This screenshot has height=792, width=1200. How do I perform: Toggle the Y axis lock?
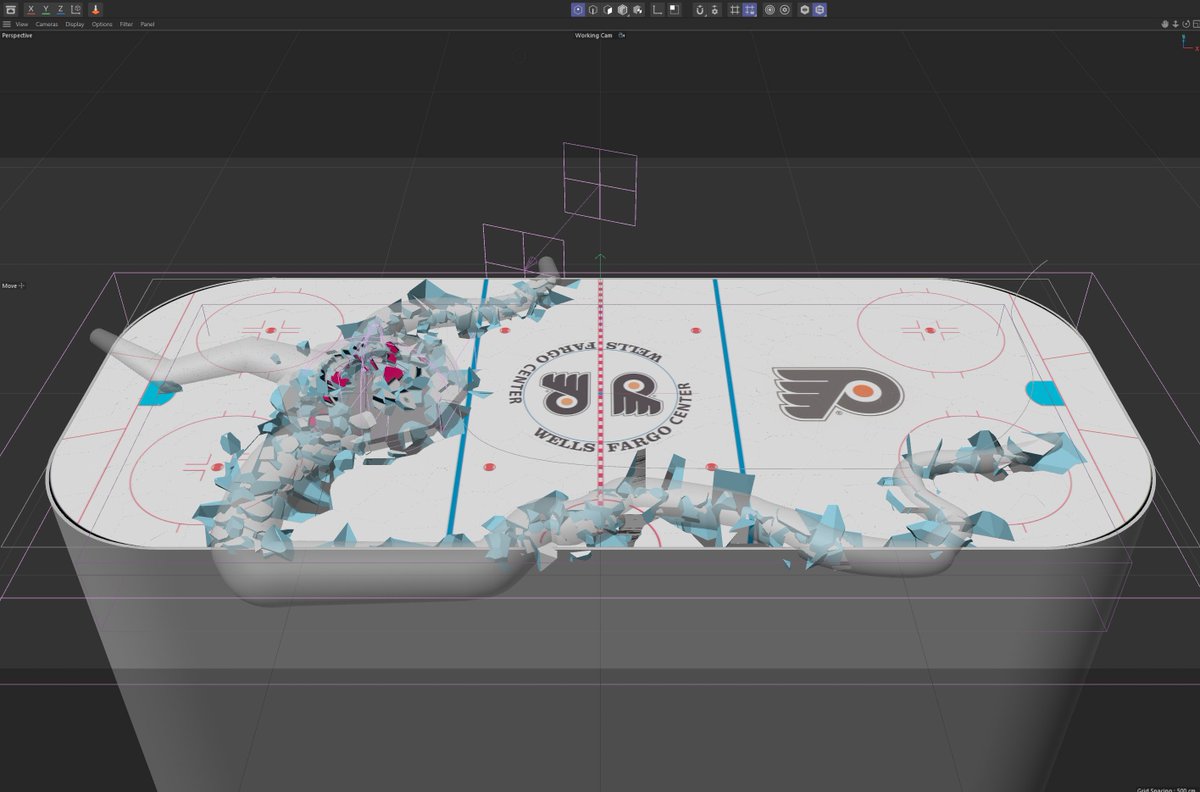(46, 9)
